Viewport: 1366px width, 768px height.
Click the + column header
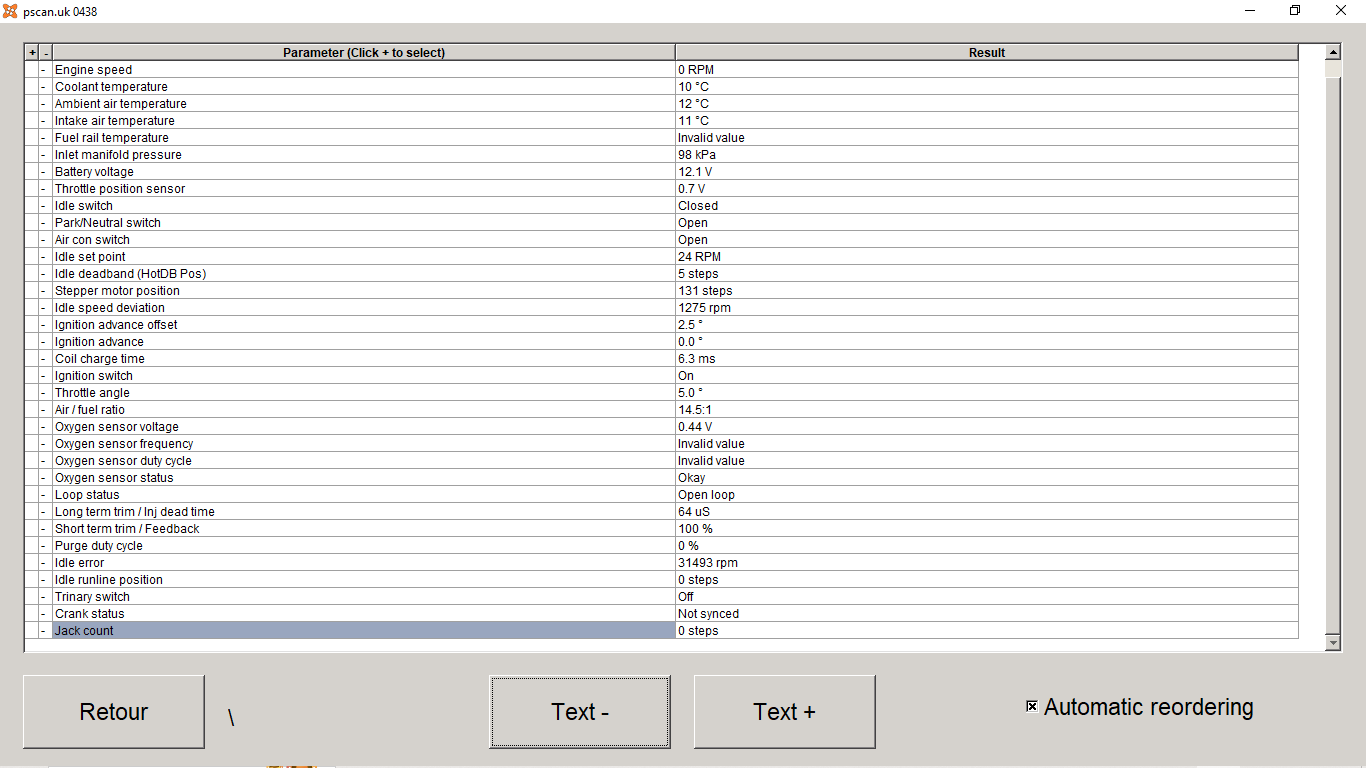32,53
